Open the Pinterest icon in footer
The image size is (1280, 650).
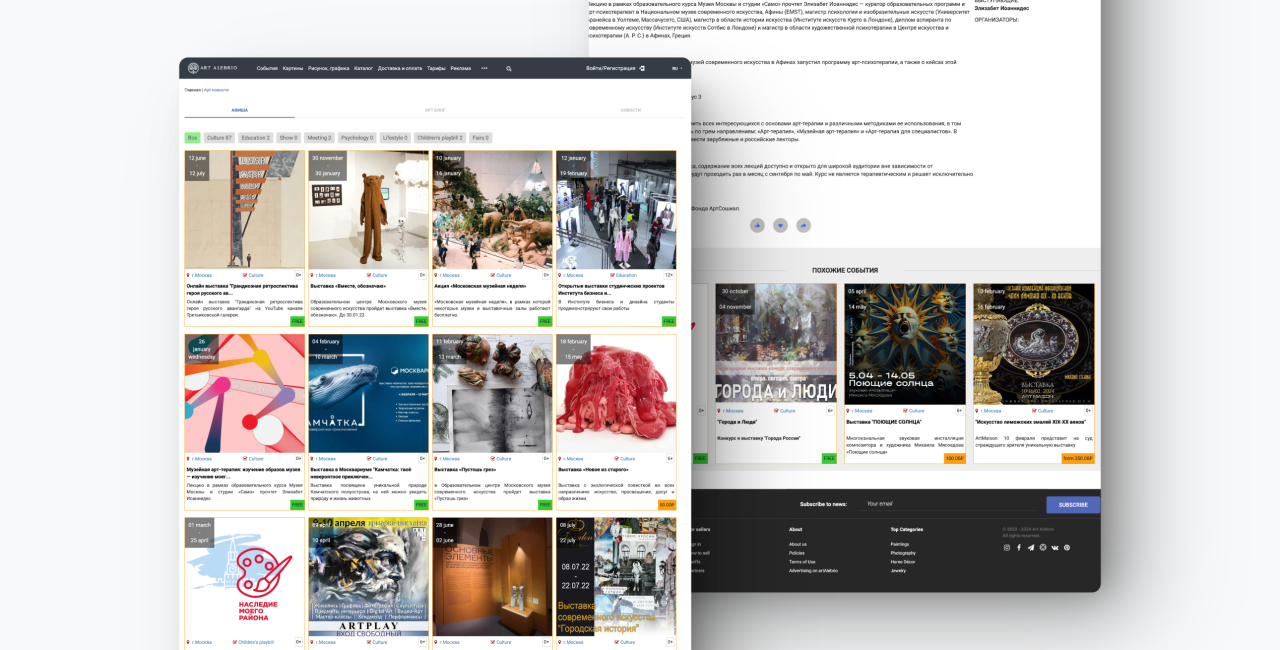1066,547
